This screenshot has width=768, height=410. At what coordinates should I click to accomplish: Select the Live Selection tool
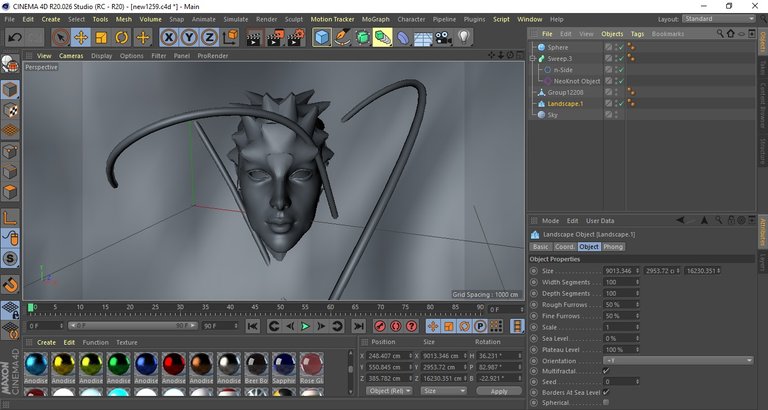[x=61, y=37]
